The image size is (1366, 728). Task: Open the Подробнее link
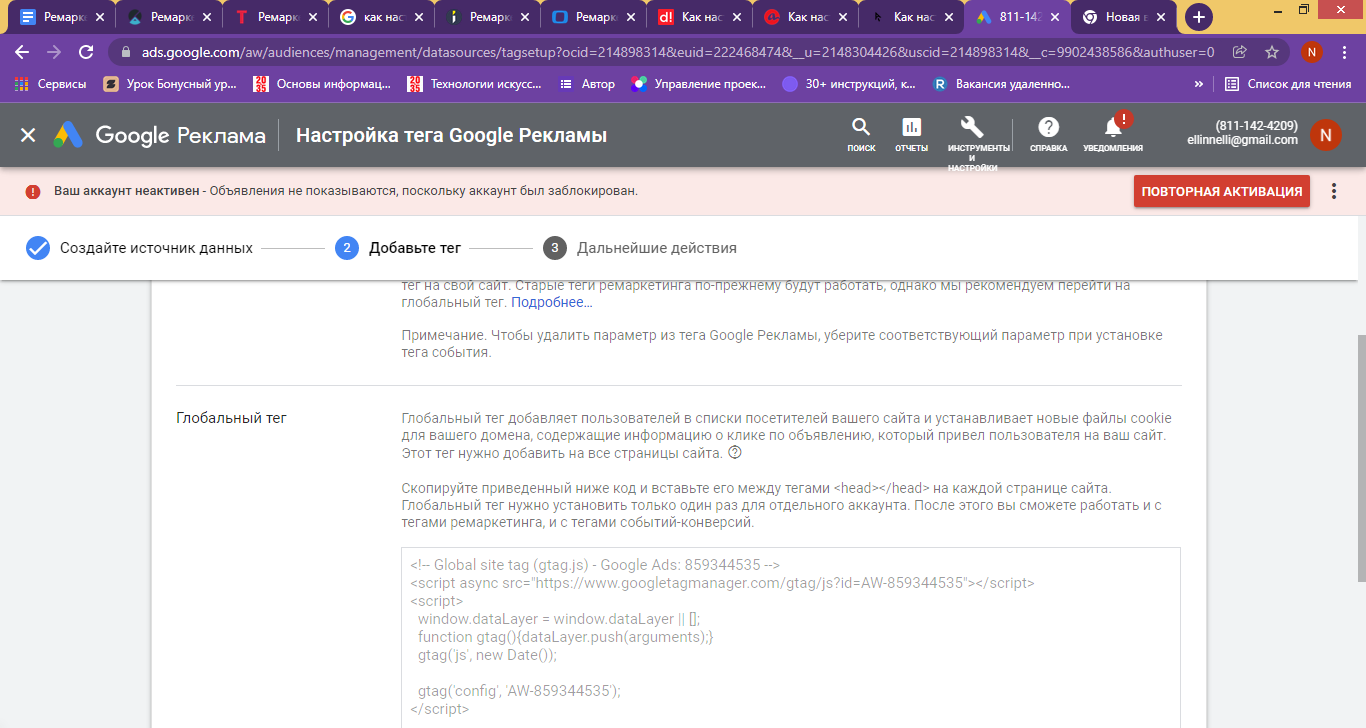tap(552, 302)
